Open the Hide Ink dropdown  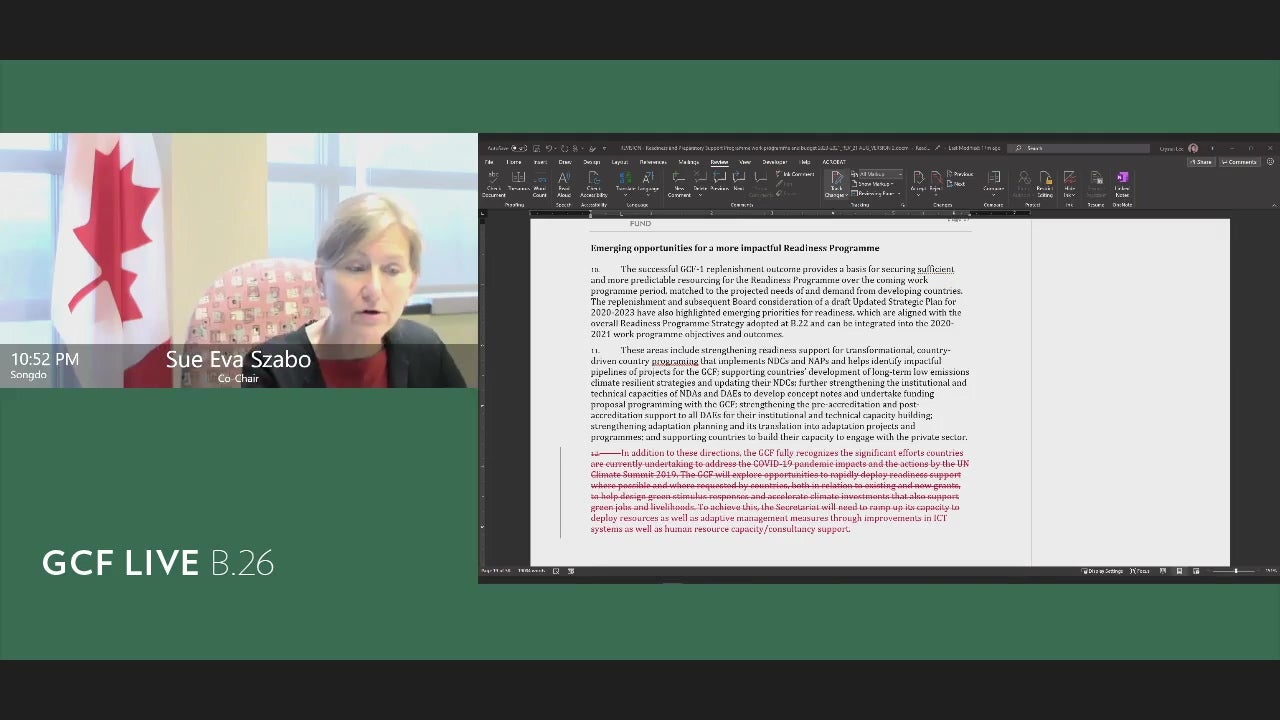tap(1069, 184)
